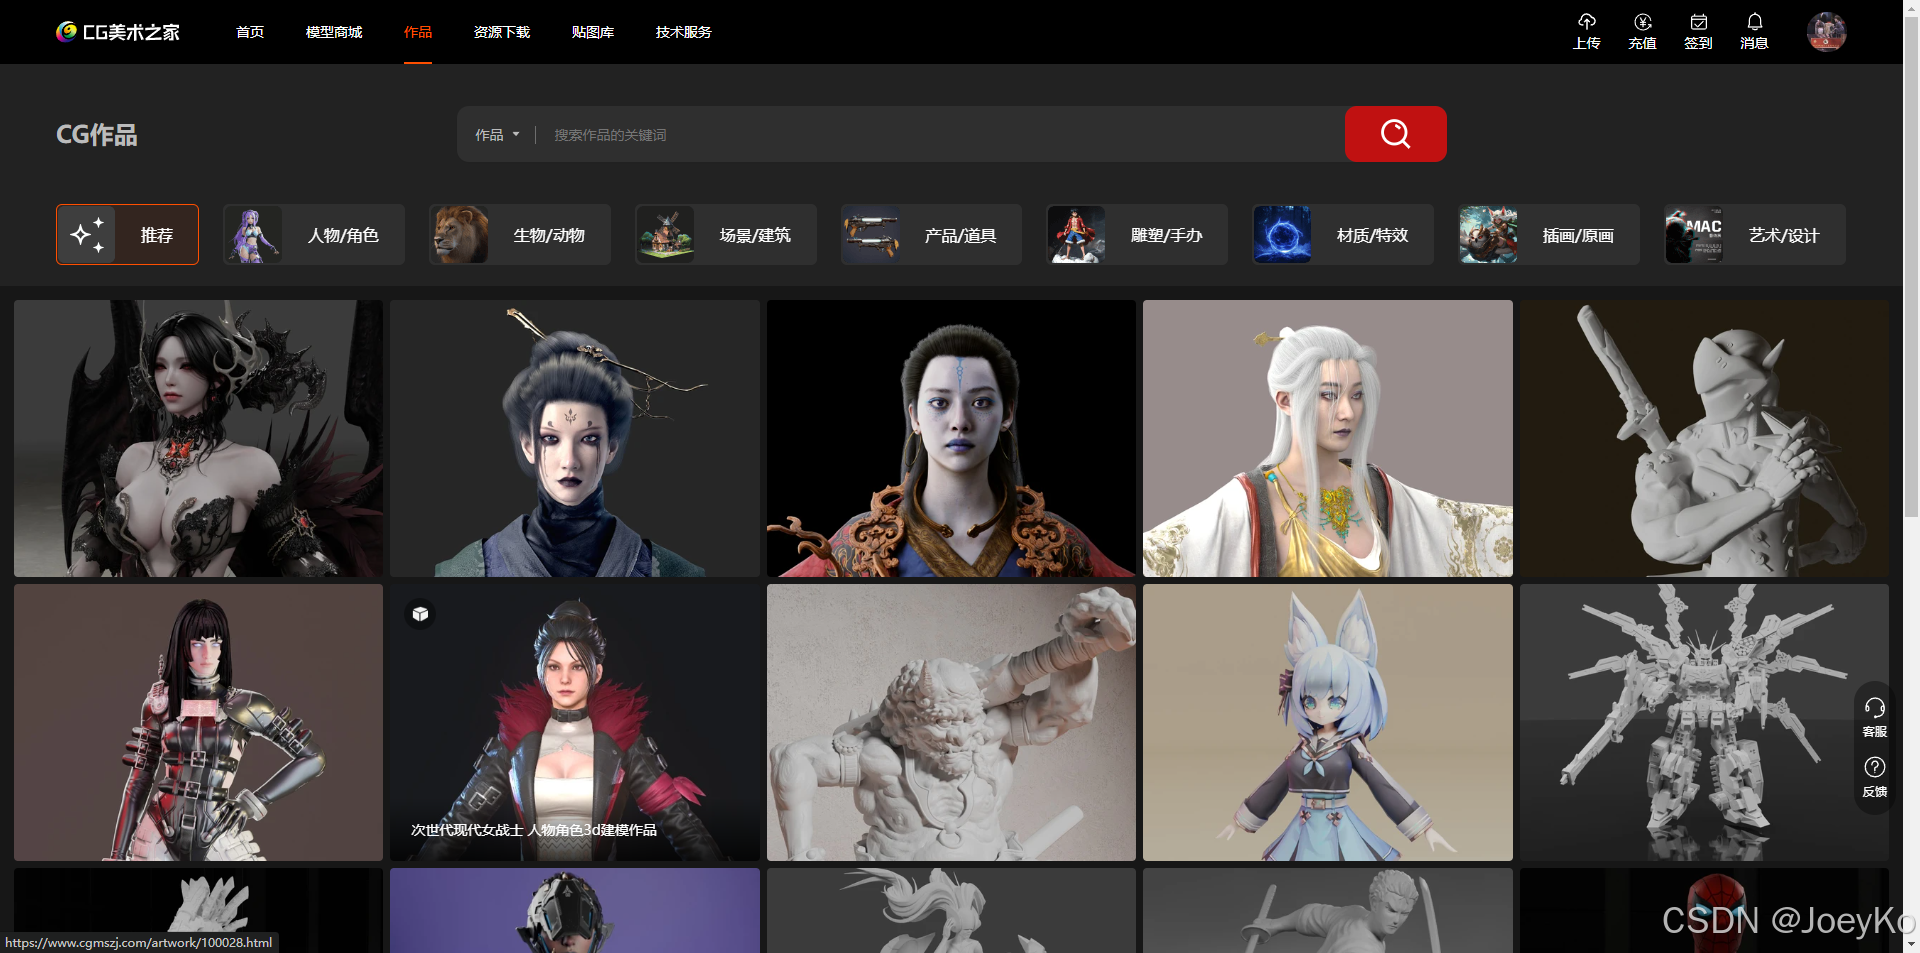The image size is (1920, 953).
Task: Select the 雕塑/手办 category
Action: pyautogui.click(x=1137, y=235)
